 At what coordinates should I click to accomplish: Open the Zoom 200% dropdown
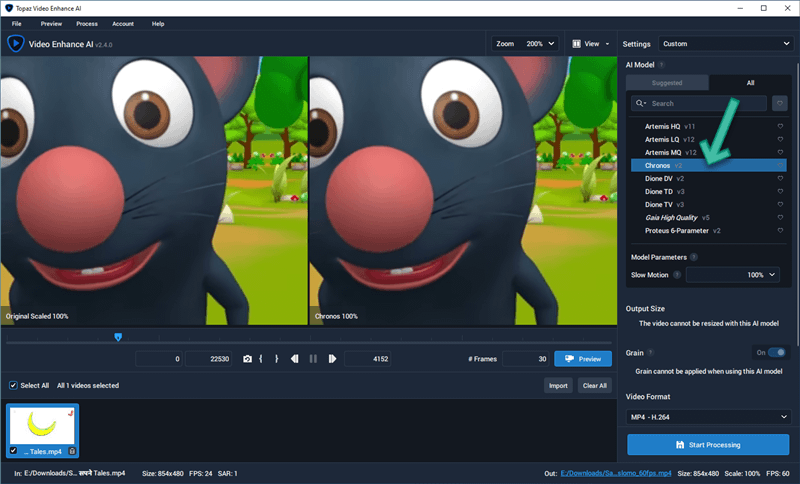524,44
